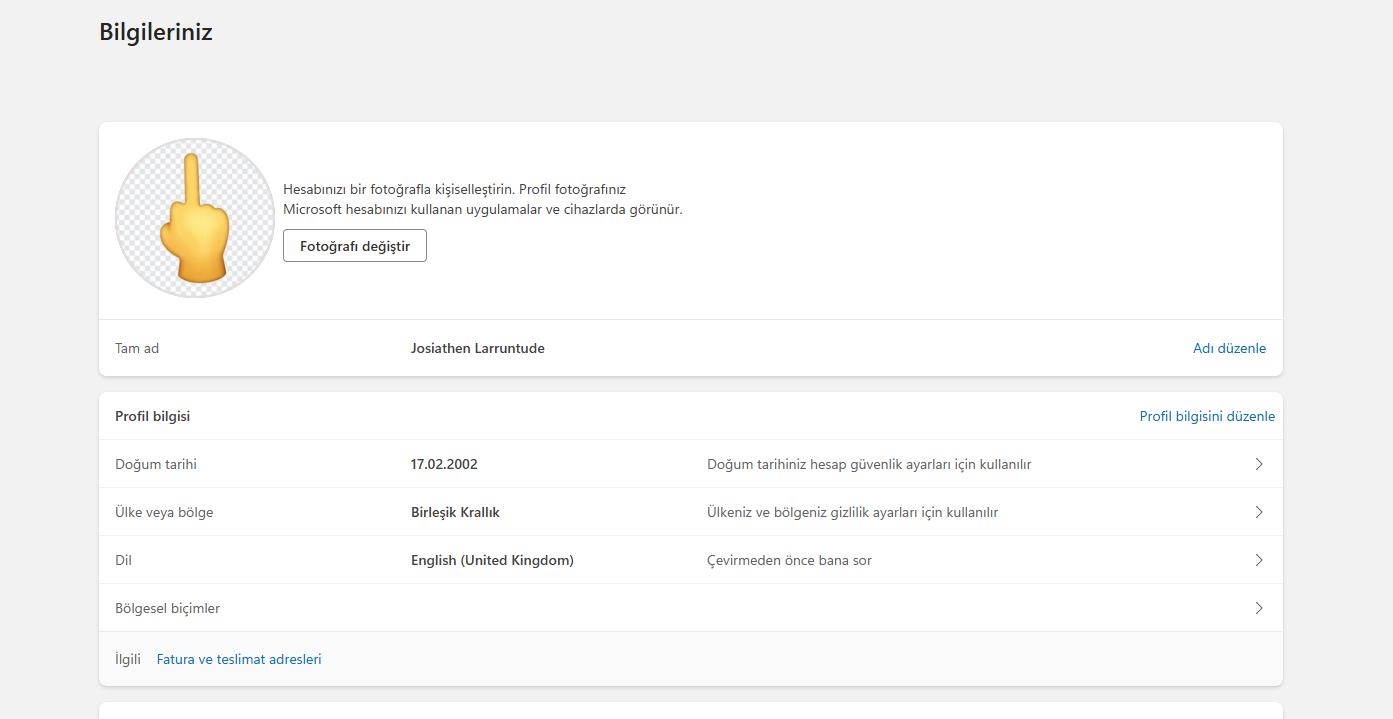The image size is (1393, 719).
Task: Click Doğum tarihiniz hesap güvenlik description
Action: point(869,464)
